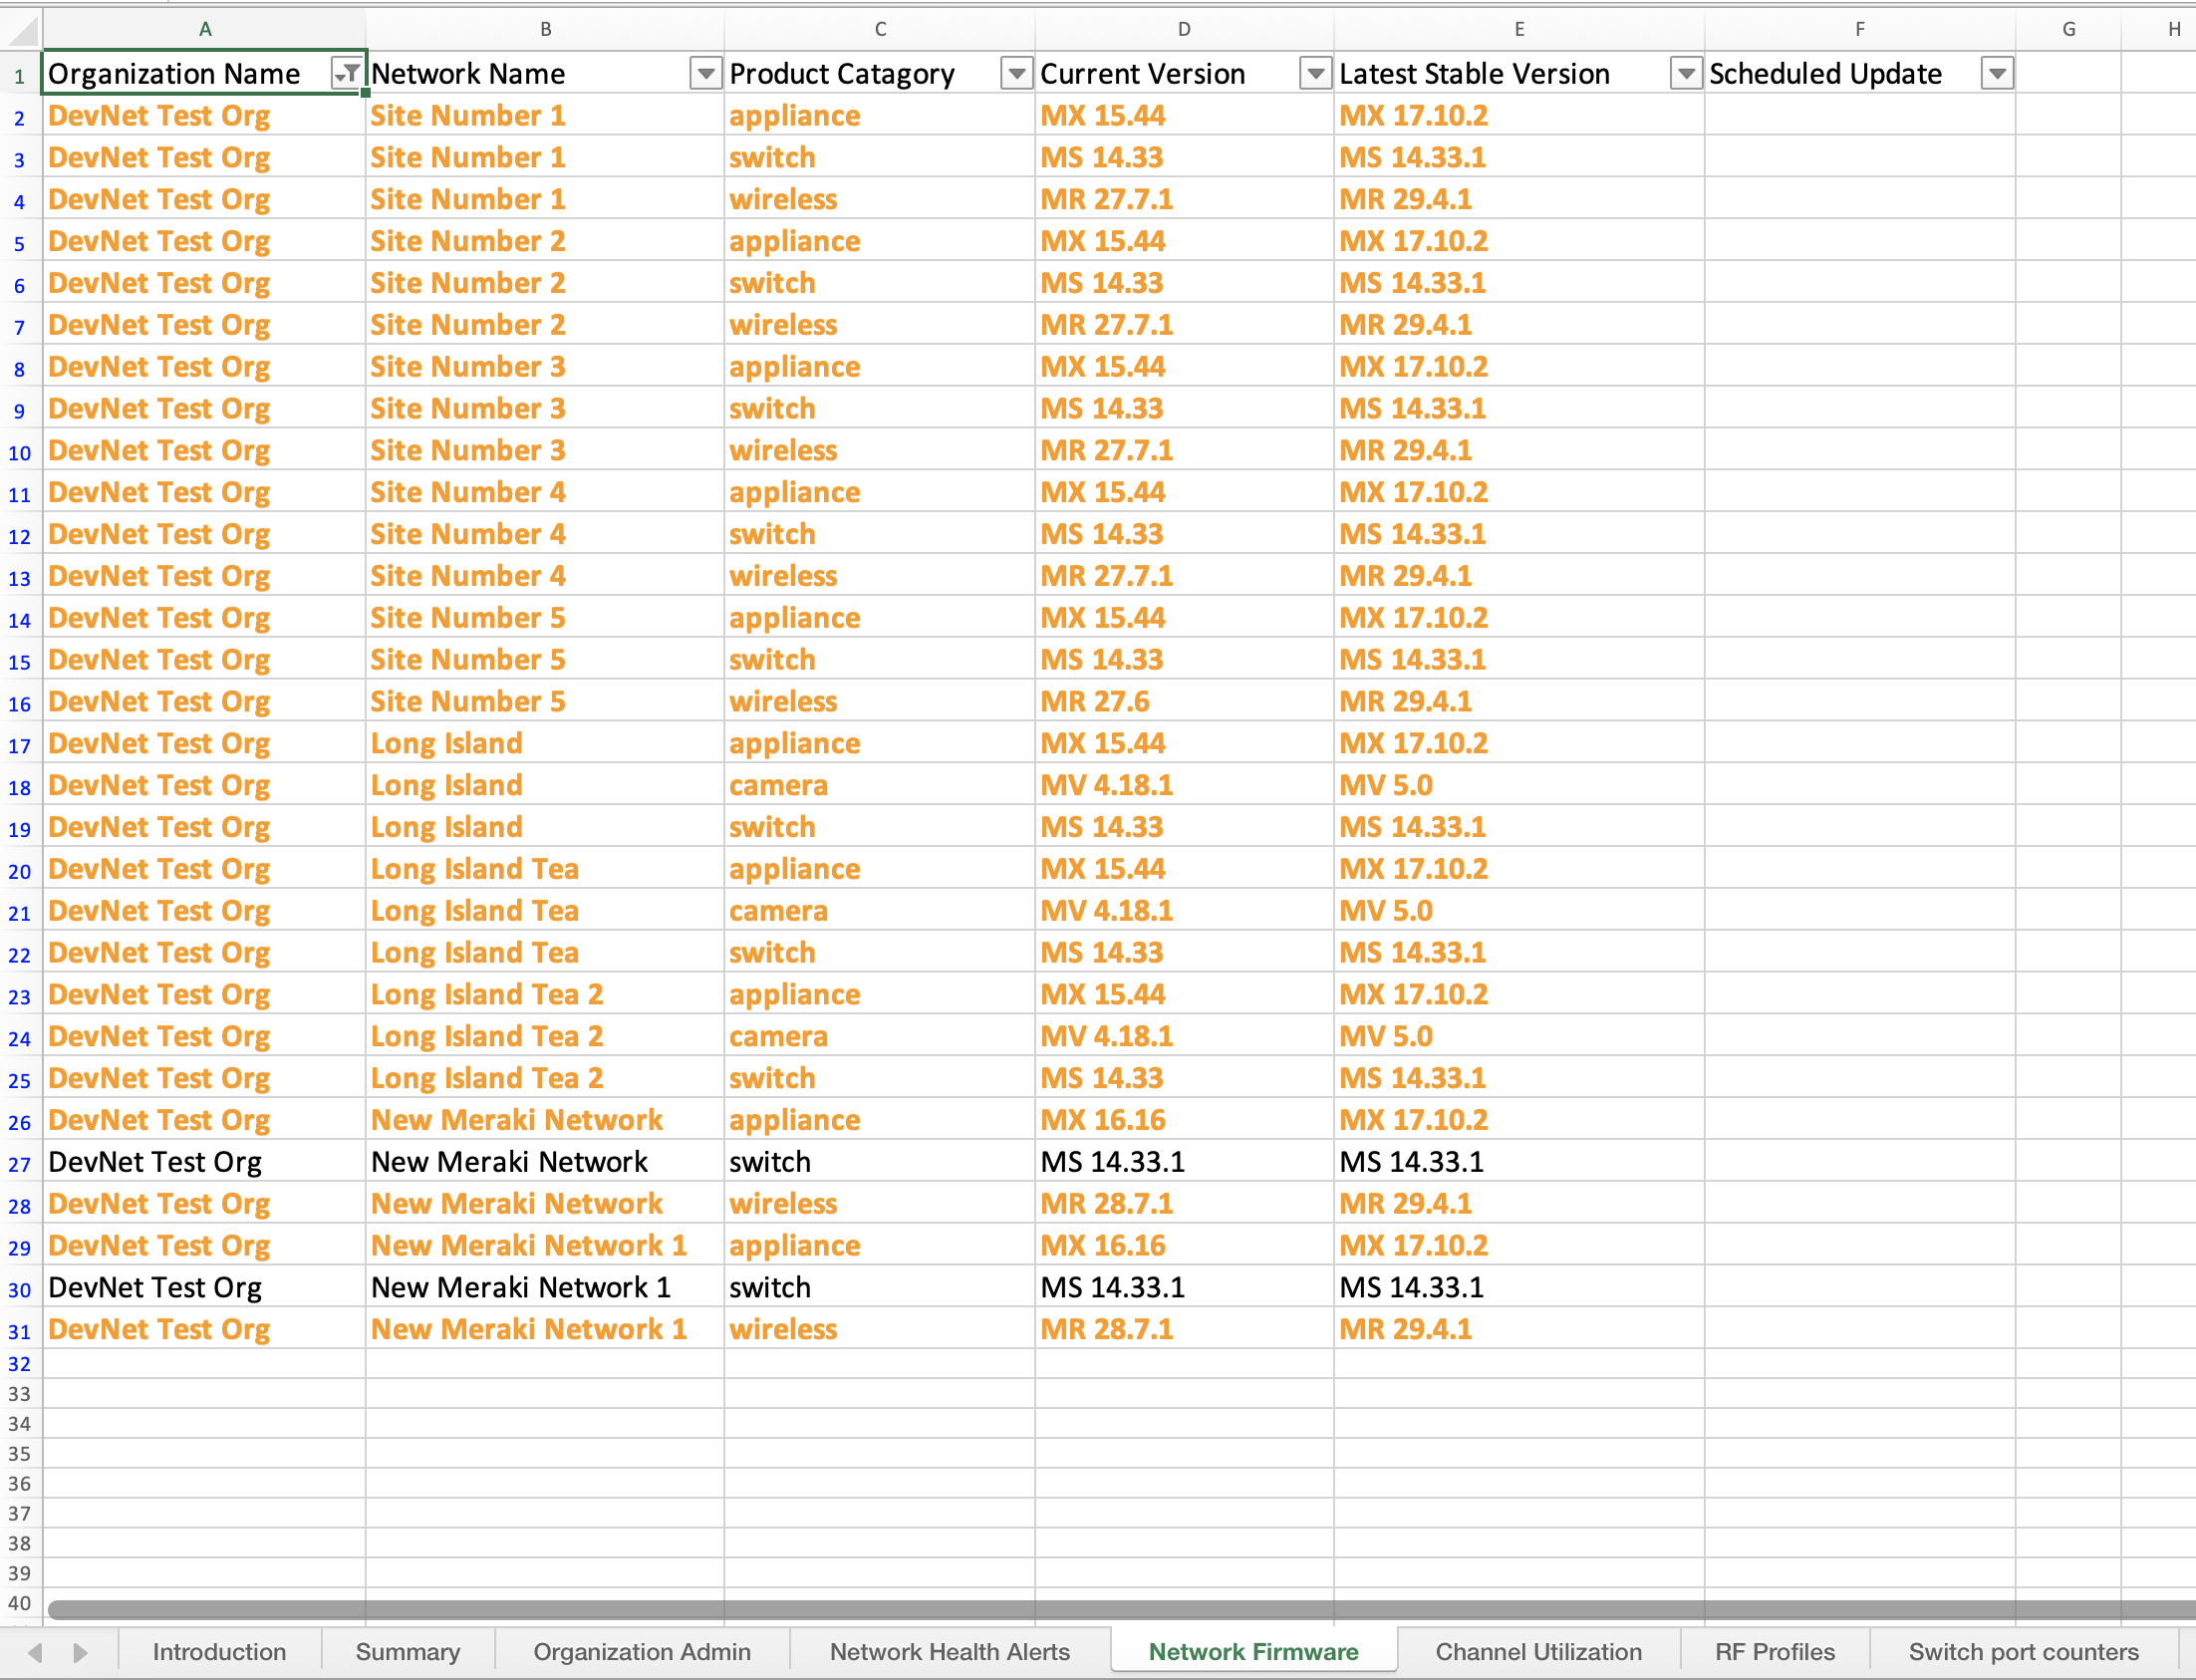This screenshot has width=2196, height=1680.
Task: Select column D header
Action: [x=1183, y=29]
